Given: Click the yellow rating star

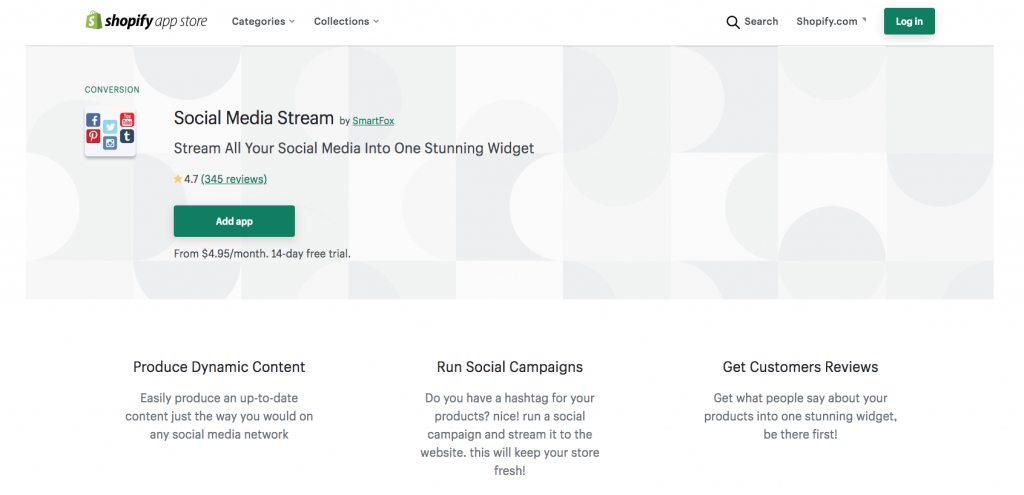Looking at the screenshot, I should click(x=178, y=179).
